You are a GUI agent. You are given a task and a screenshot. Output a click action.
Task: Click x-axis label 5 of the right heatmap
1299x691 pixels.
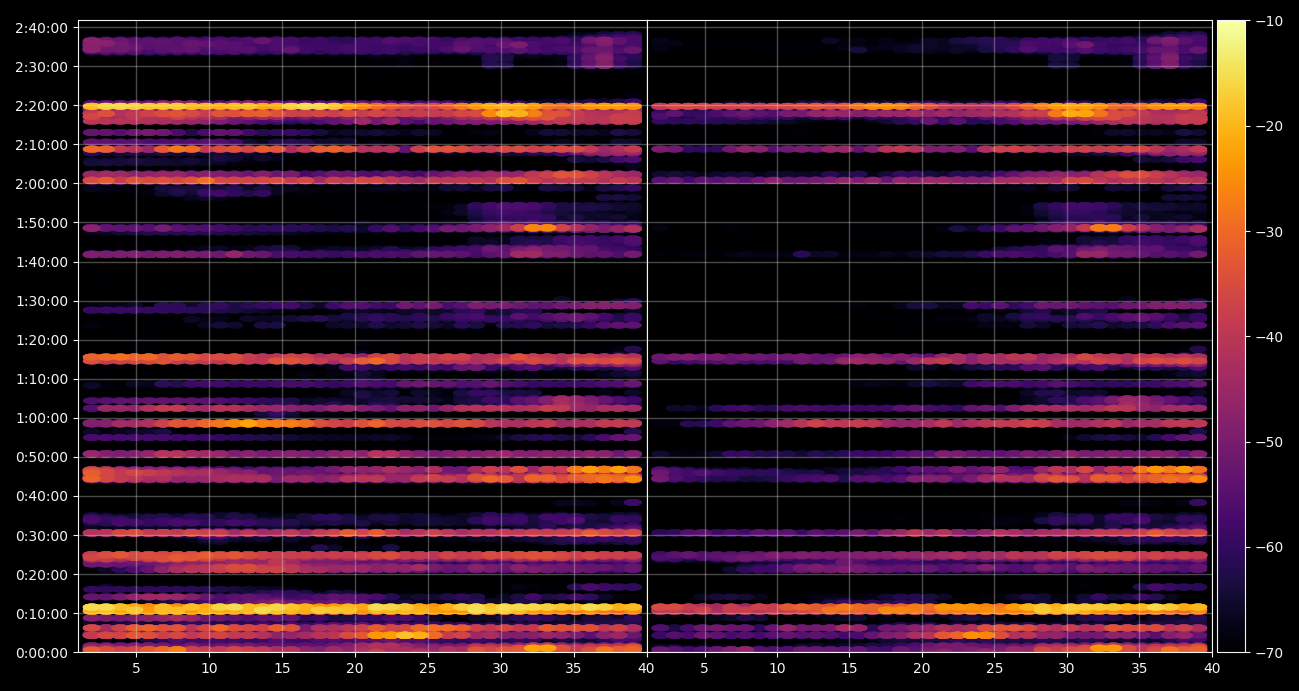tap(704, 669)
